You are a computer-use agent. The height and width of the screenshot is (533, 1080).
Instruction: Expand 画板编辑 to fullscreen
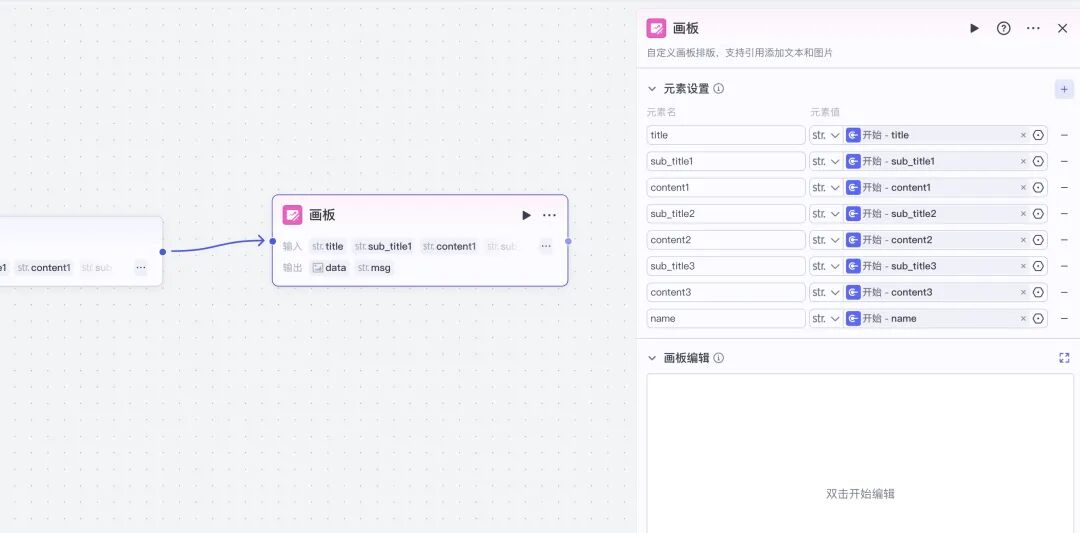coord(1064,358)
